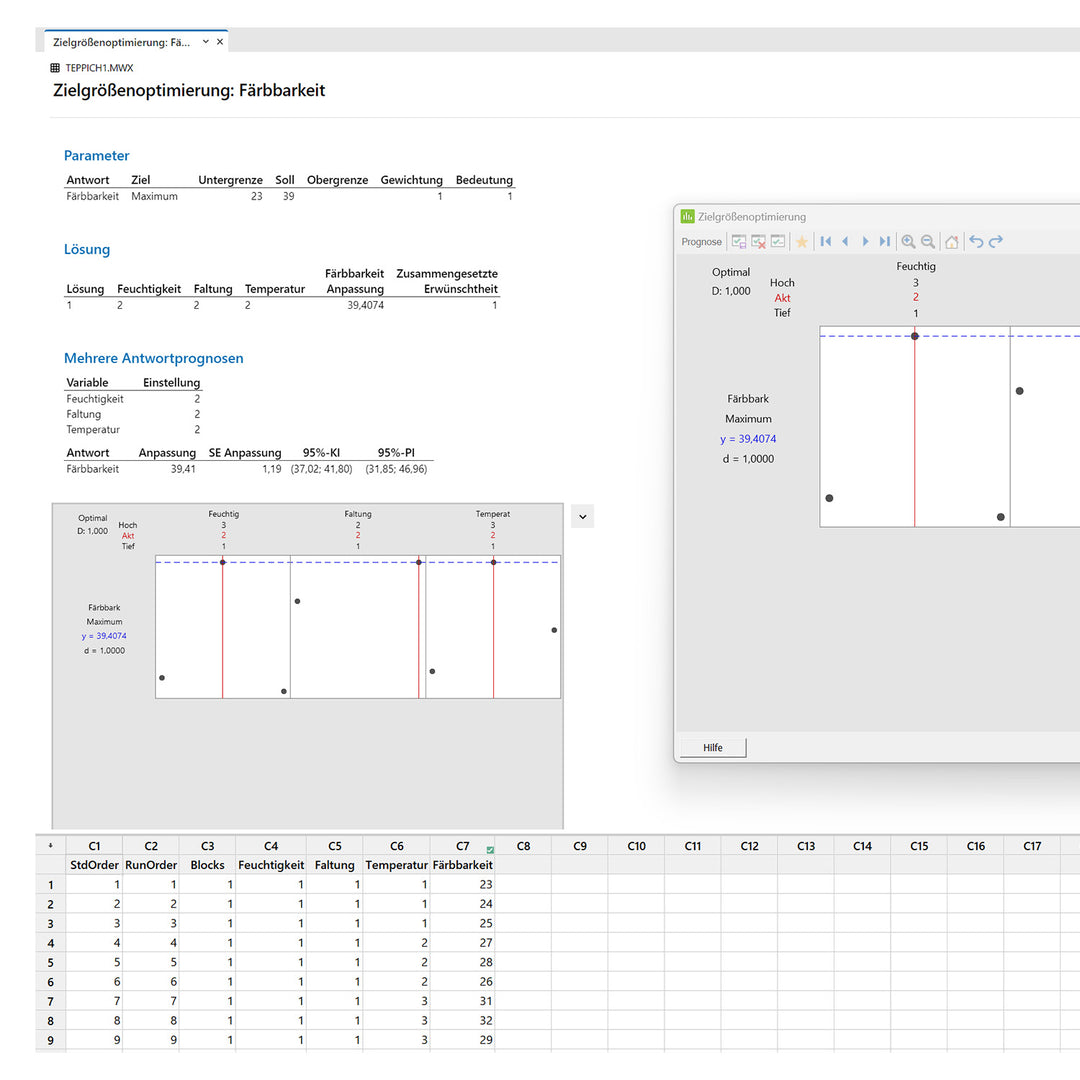Expand the graph options chevron beside plot

583,516
